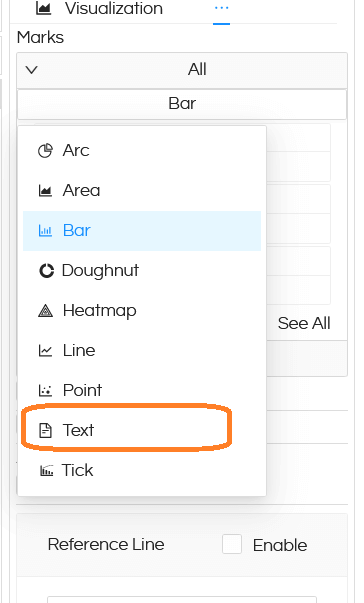Click the Text document icon
Screen dimensions: 364x603
(x=45, y=430)
